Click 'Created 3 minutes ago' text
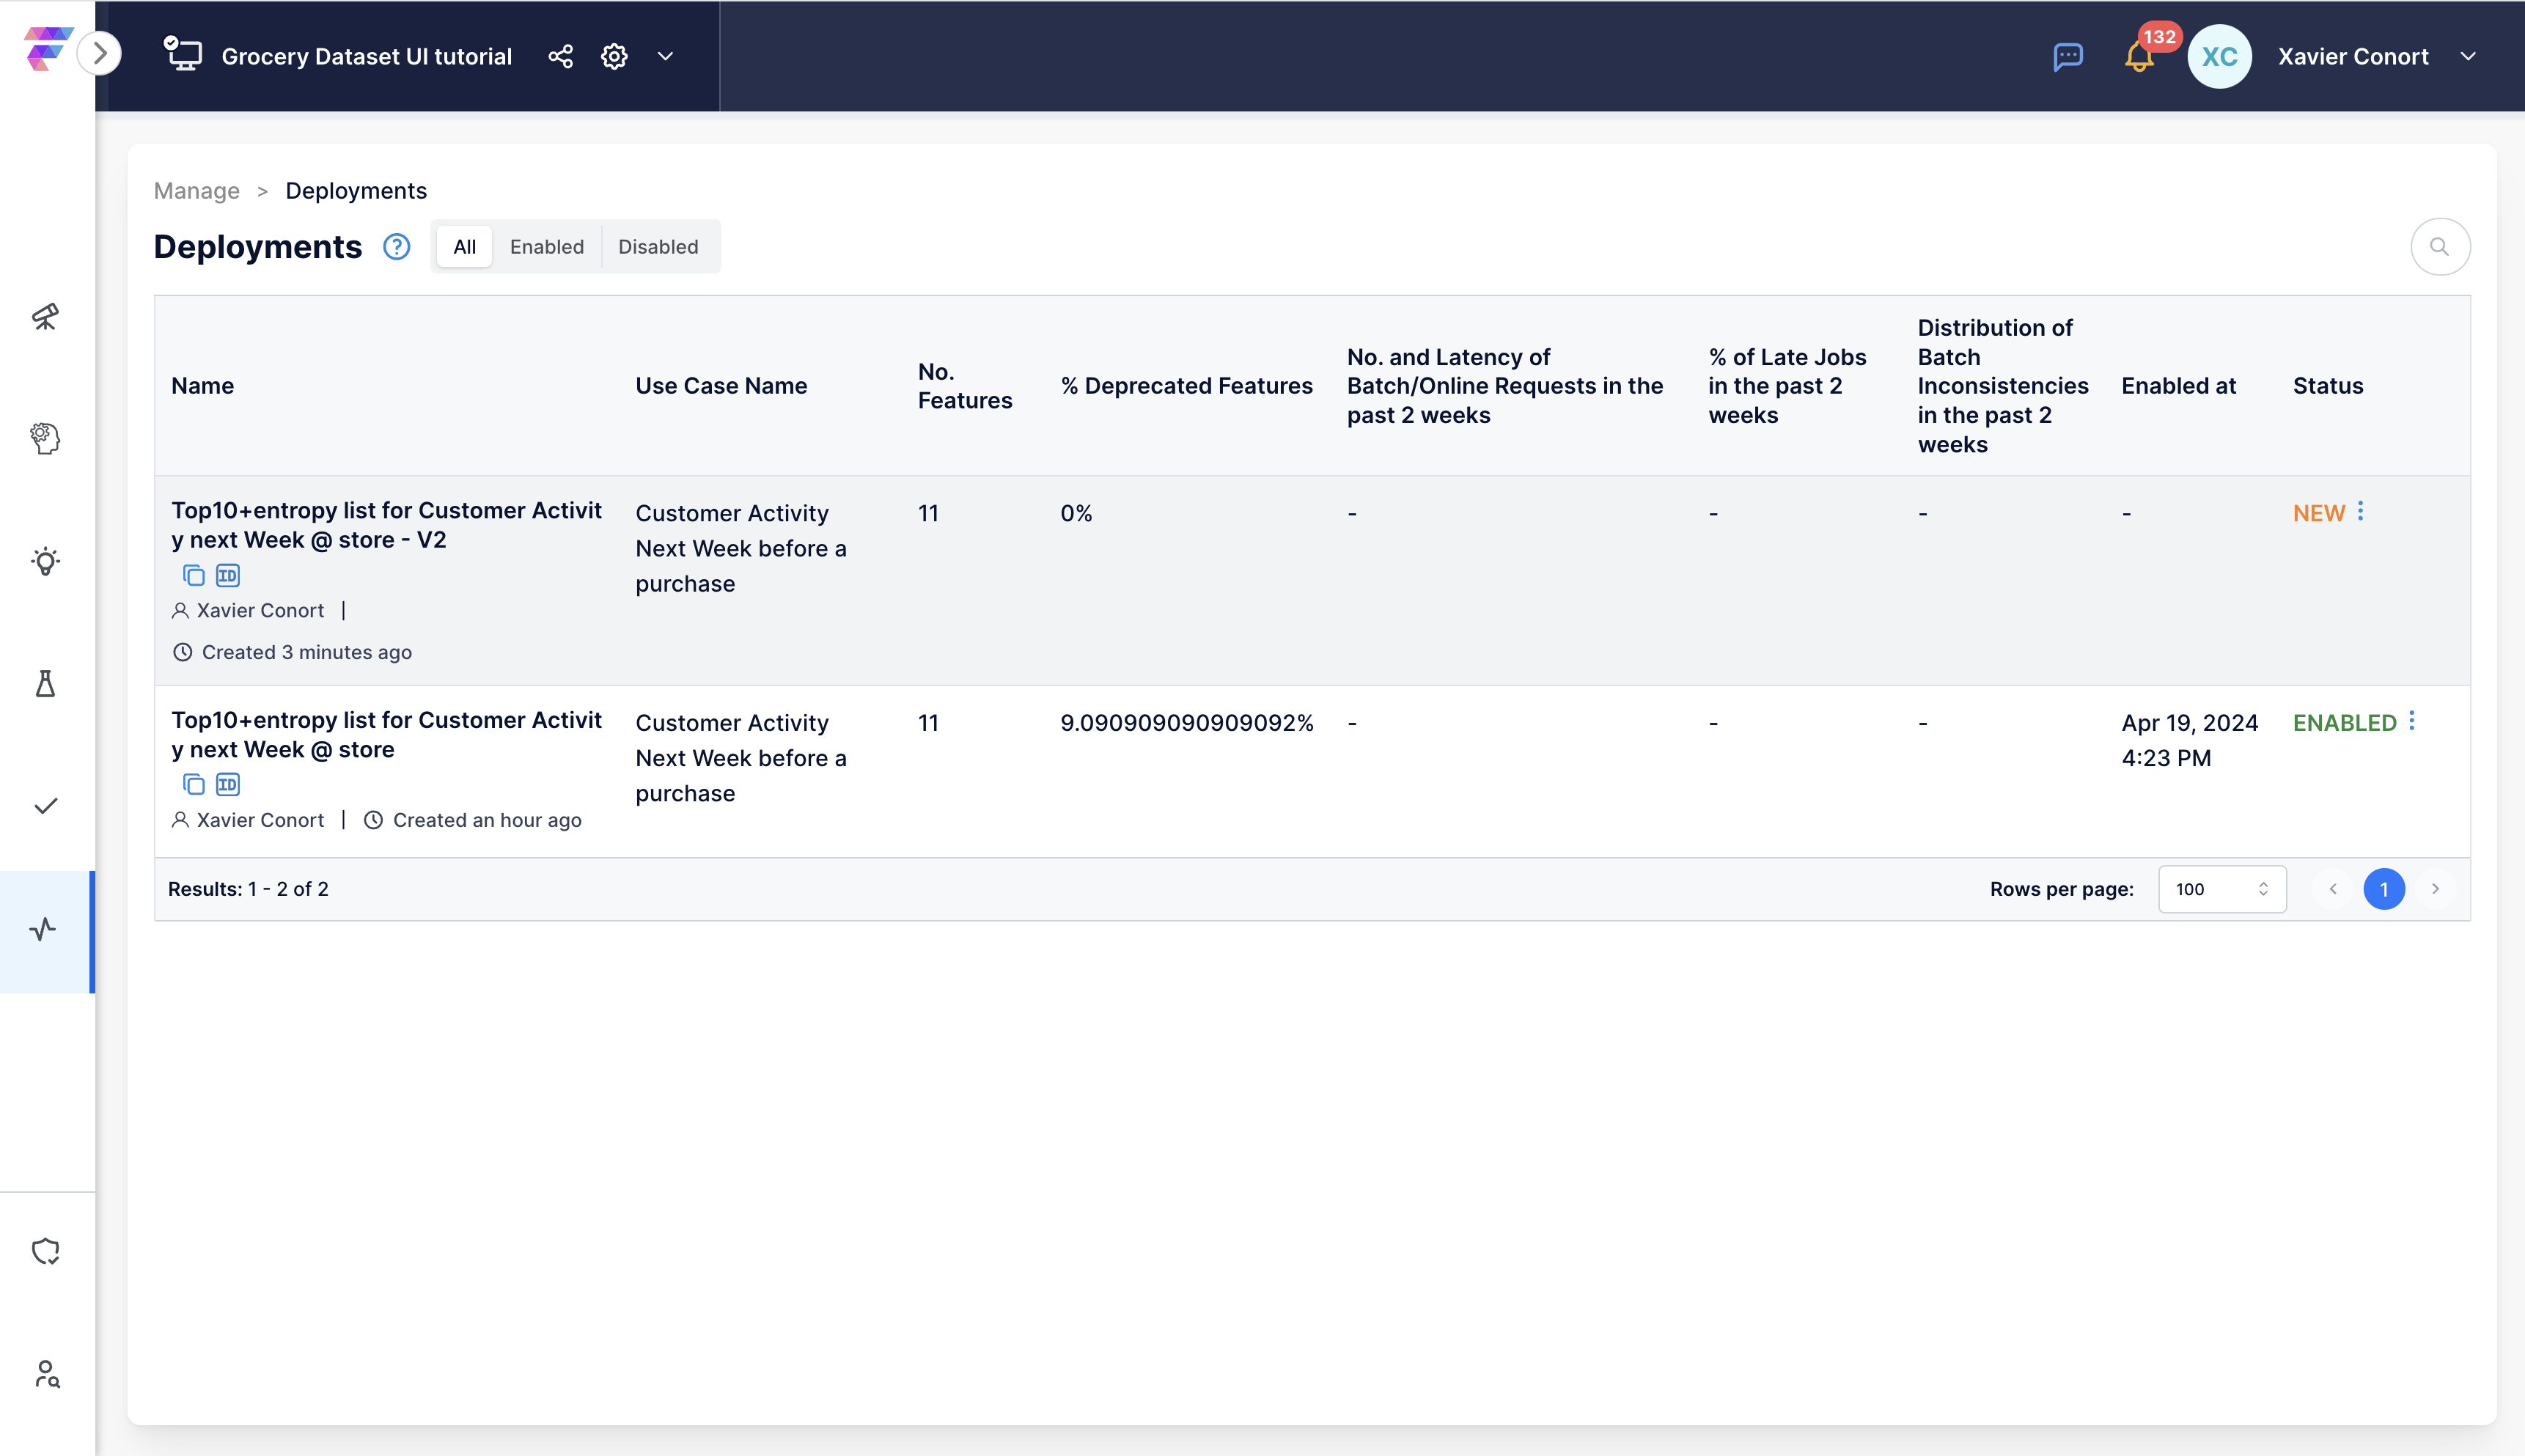This screenshot has width=2525, height=1456. click(x=307, y=652)
